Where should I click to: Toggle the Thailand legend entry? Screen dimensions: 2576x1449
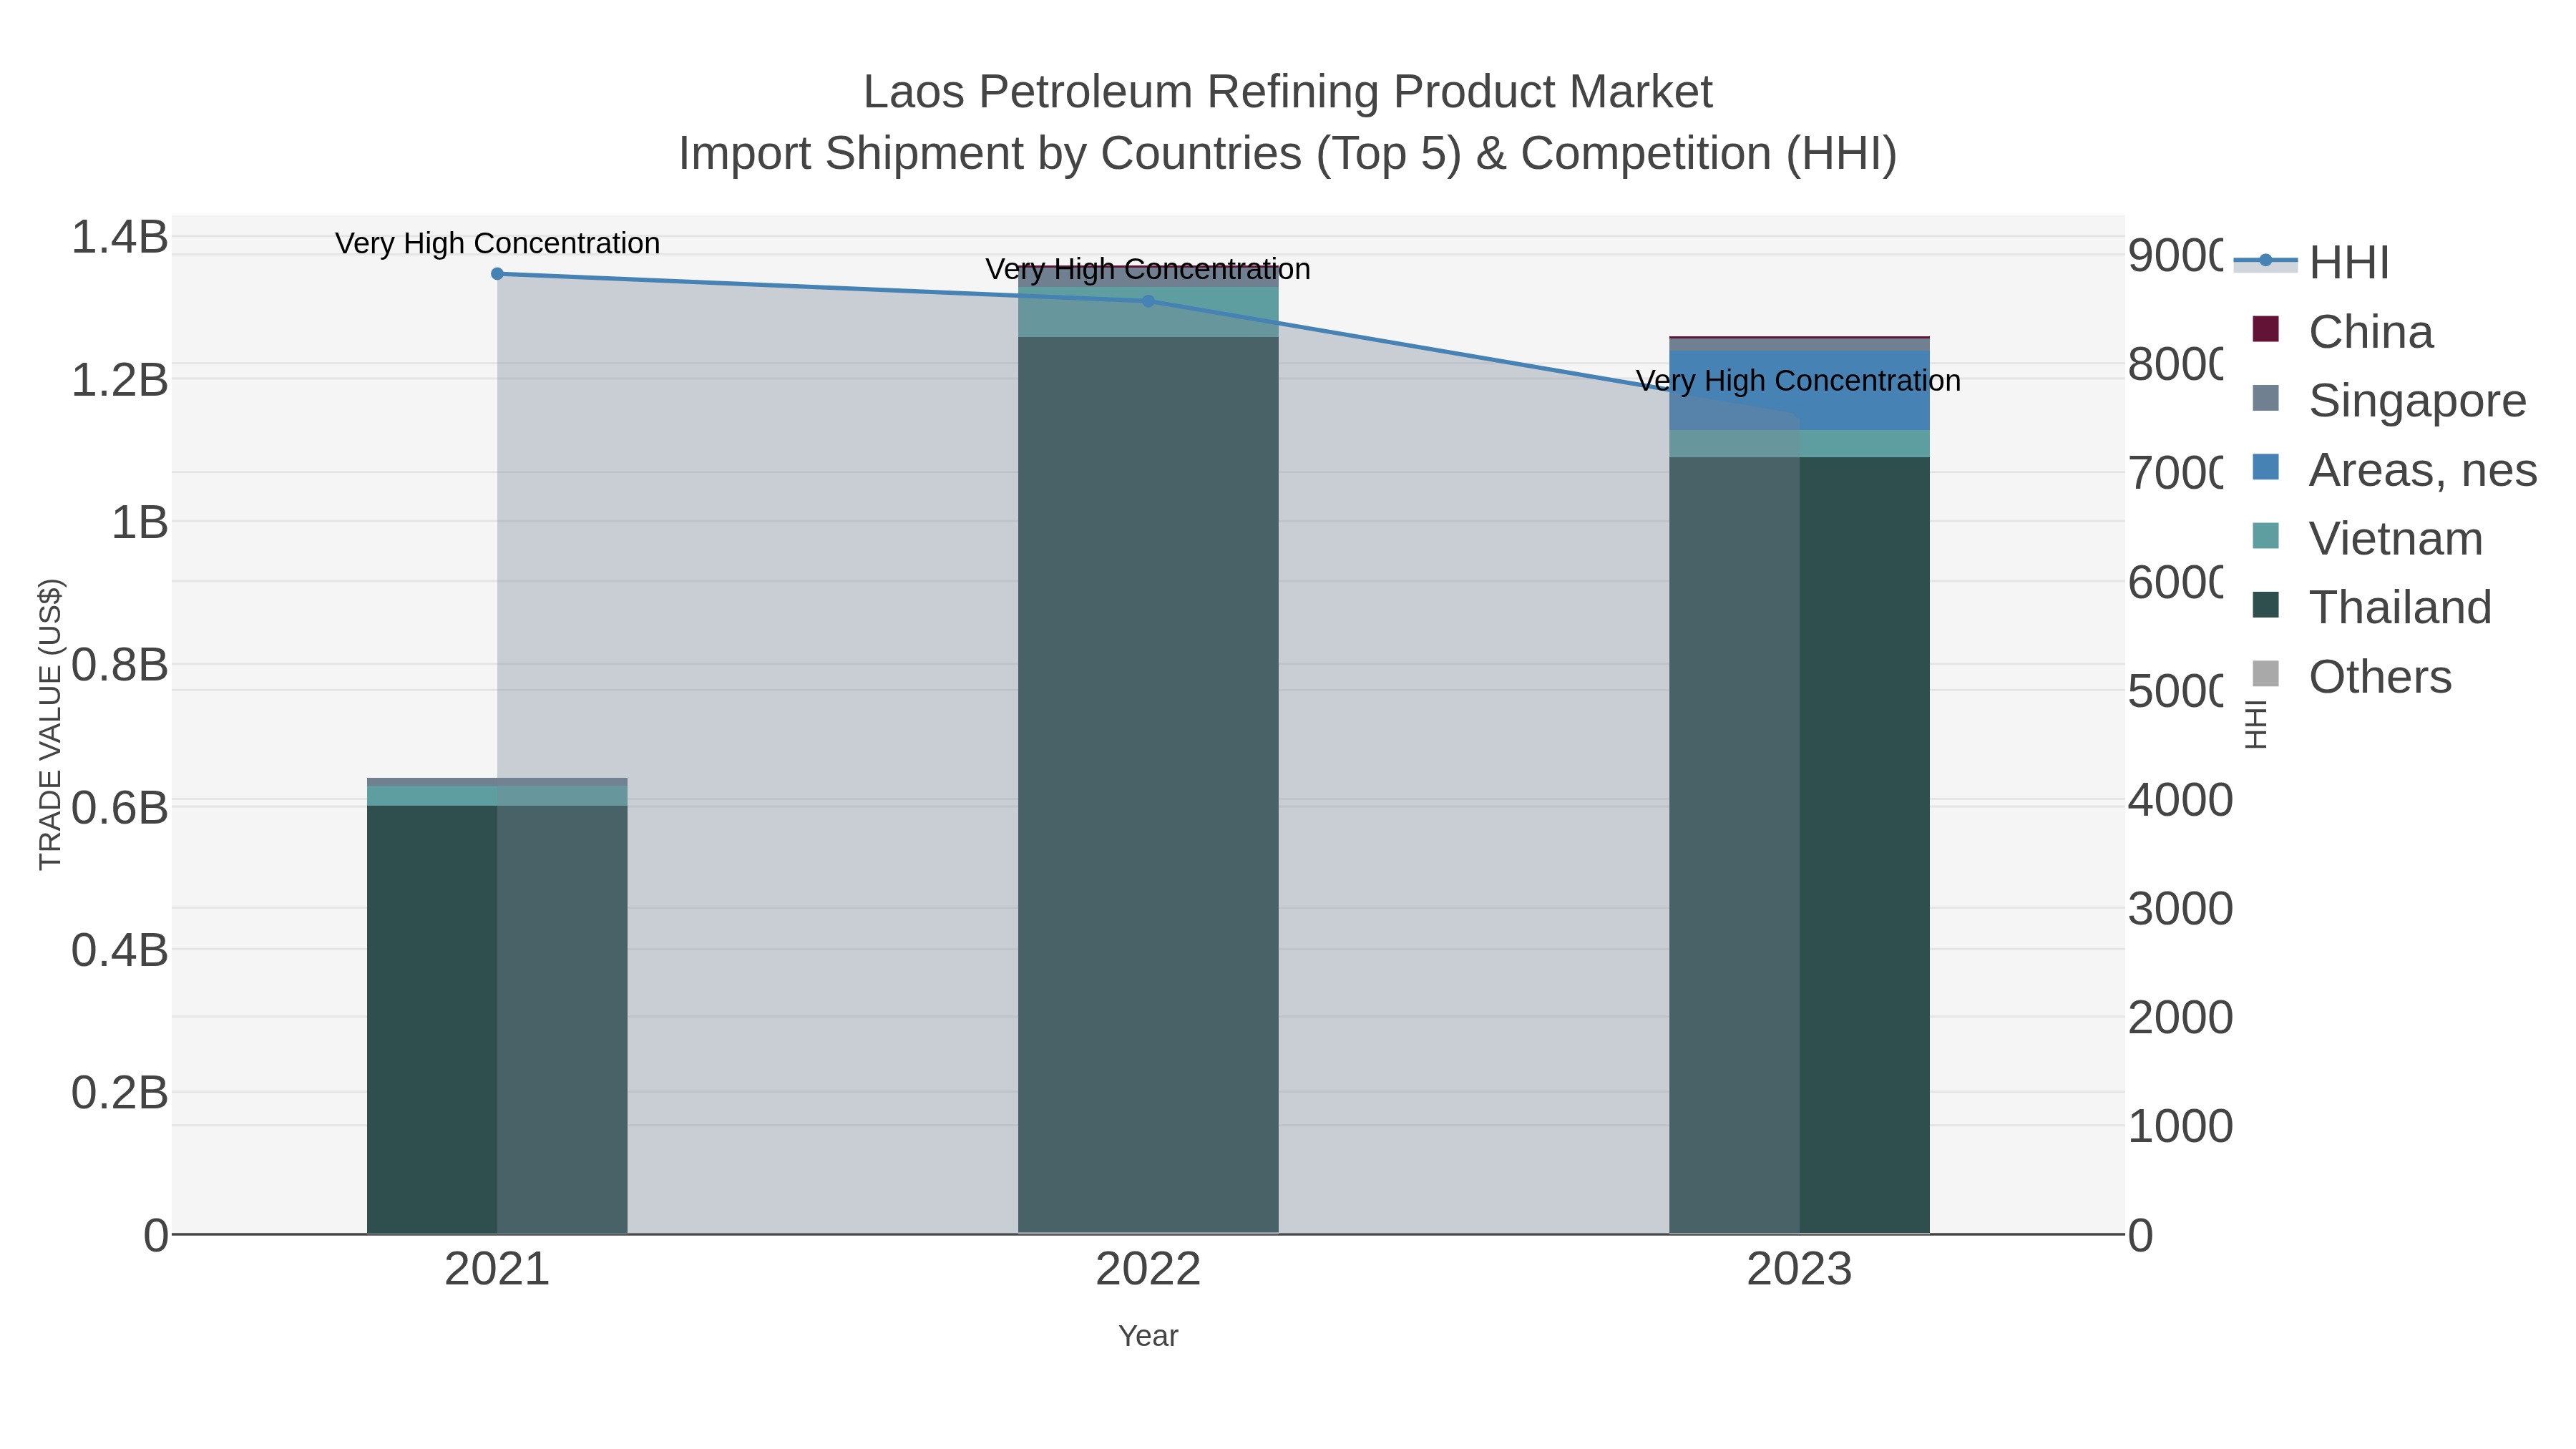(x=2371, y=607)
